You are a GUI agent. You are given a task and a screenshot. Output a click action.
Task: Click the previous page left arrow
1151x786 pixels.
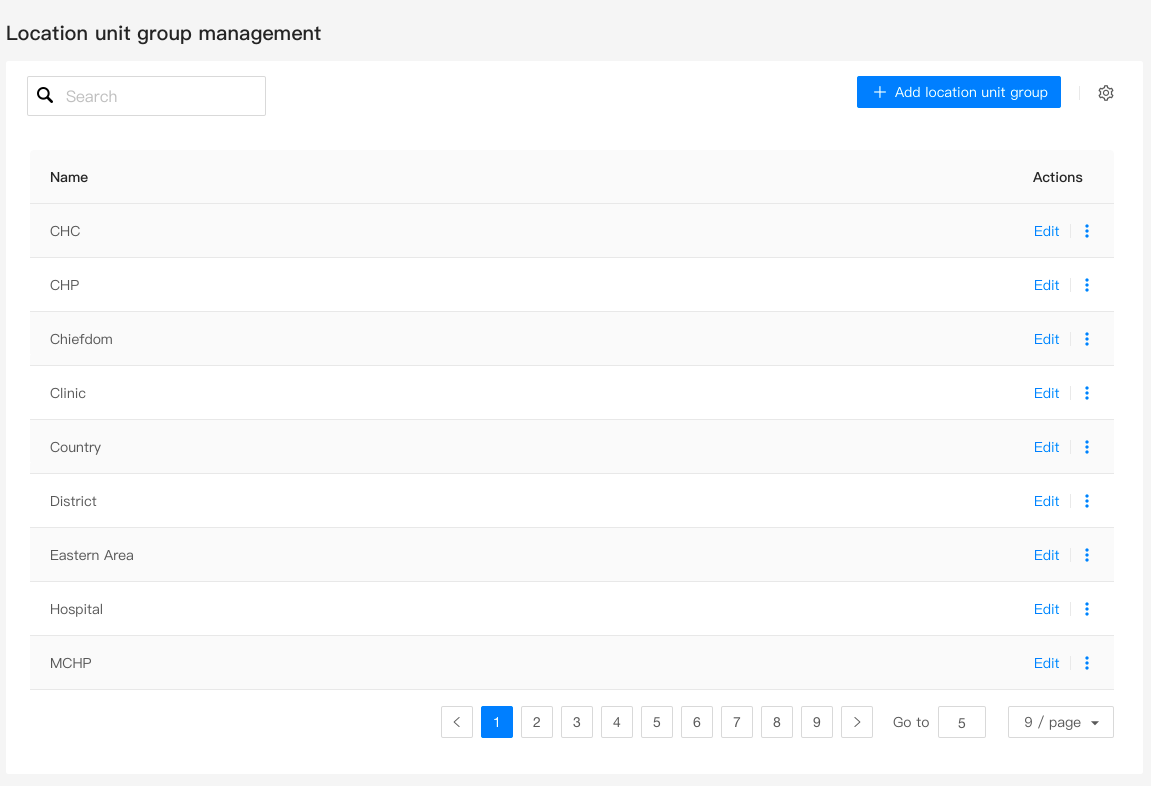(457, 721)
